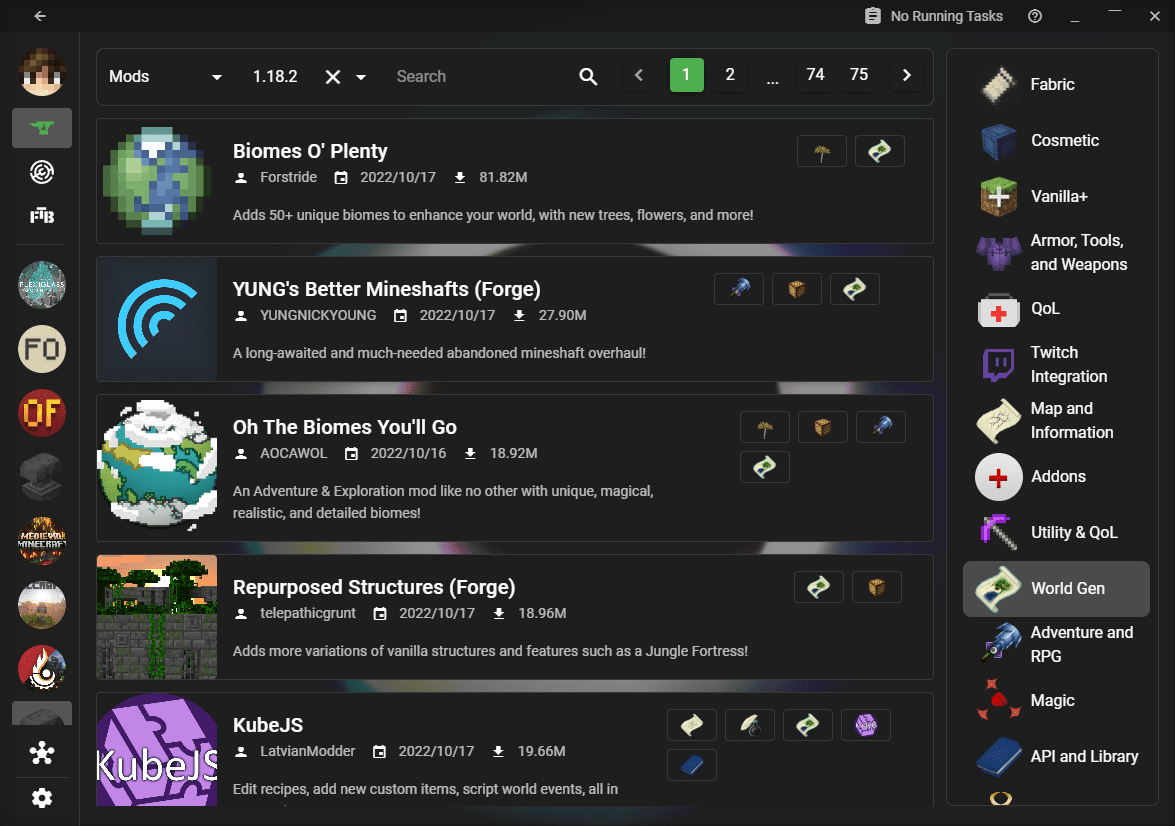This screenshot has width=1175, height=826.
Task: Toggle the World Gen category filter
Action: [x=1056, y=589]
